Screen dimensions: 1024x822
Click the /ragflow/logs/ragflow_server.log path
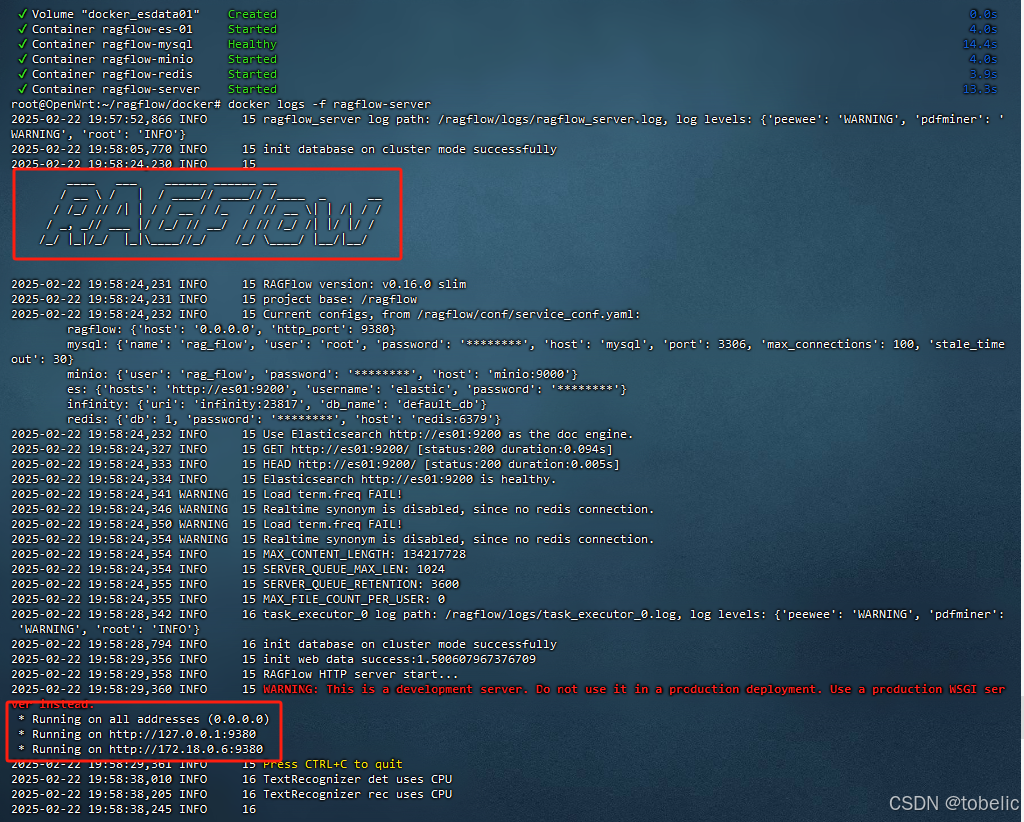(550, 119)
